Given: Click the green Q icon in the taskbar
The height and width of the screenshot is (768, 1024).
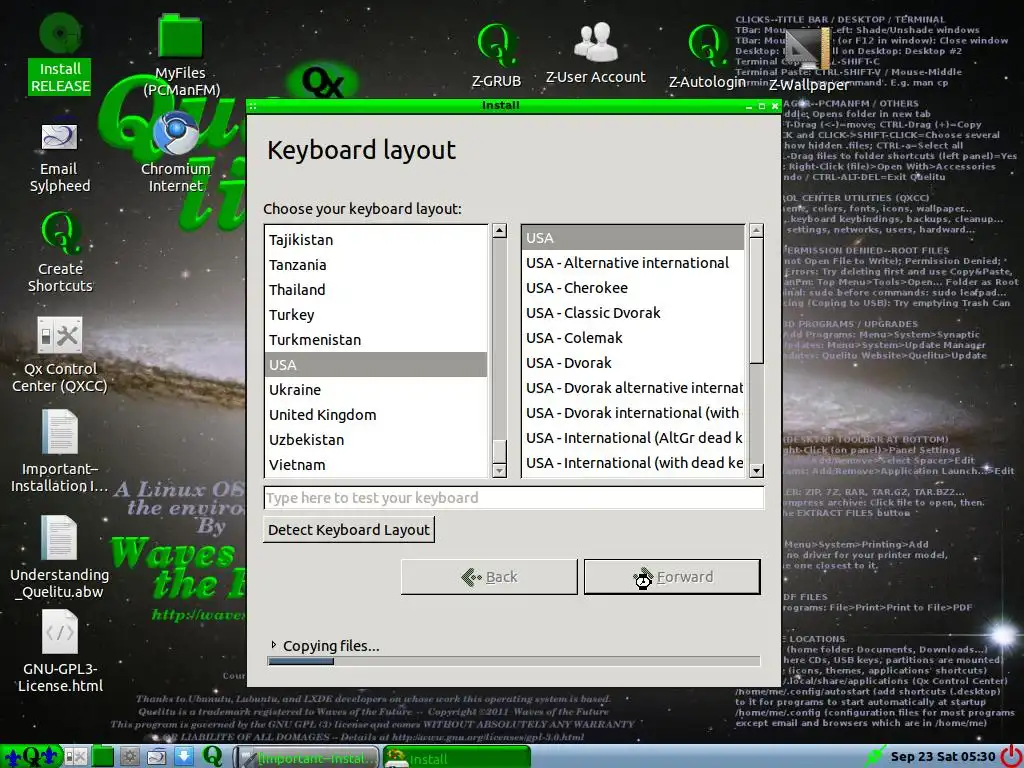Looking at the screenshot, I should (x=212, y=756).
